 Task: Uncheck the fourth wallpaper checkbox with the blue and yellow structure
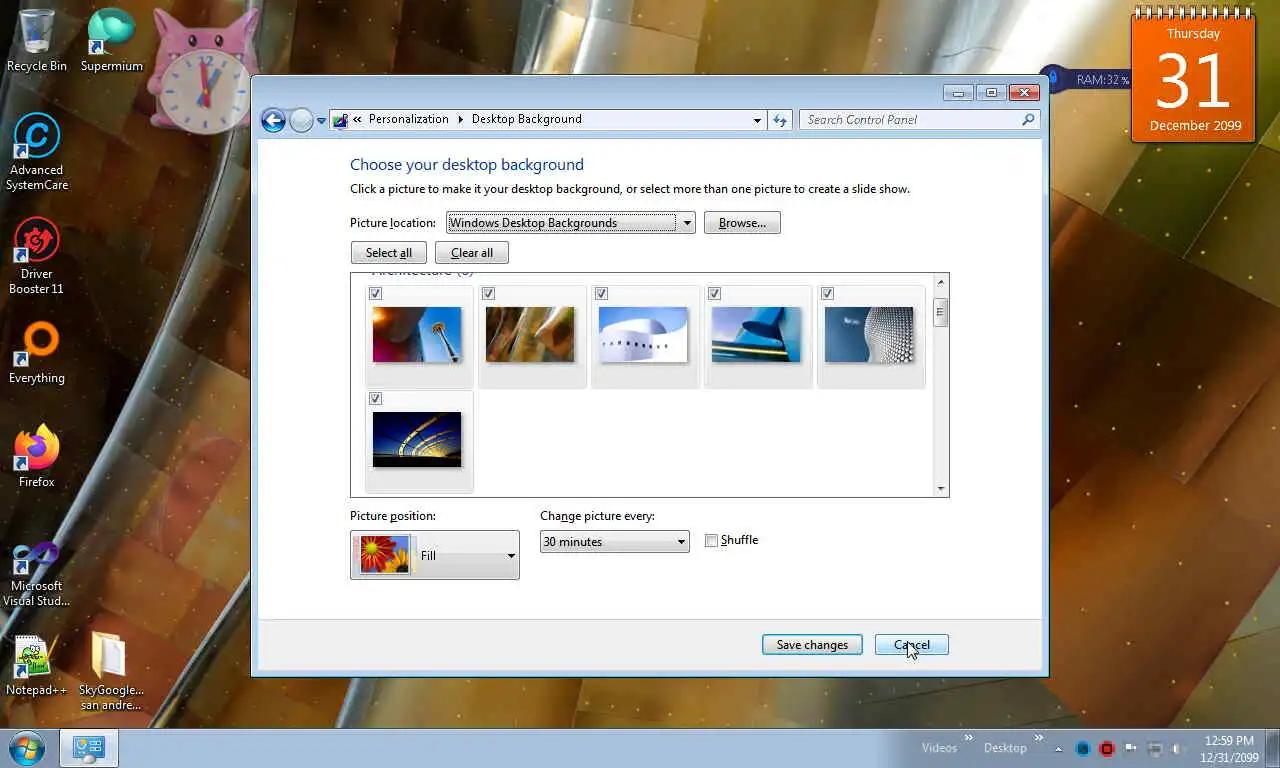pyautogui.click(x=715, y=293)
